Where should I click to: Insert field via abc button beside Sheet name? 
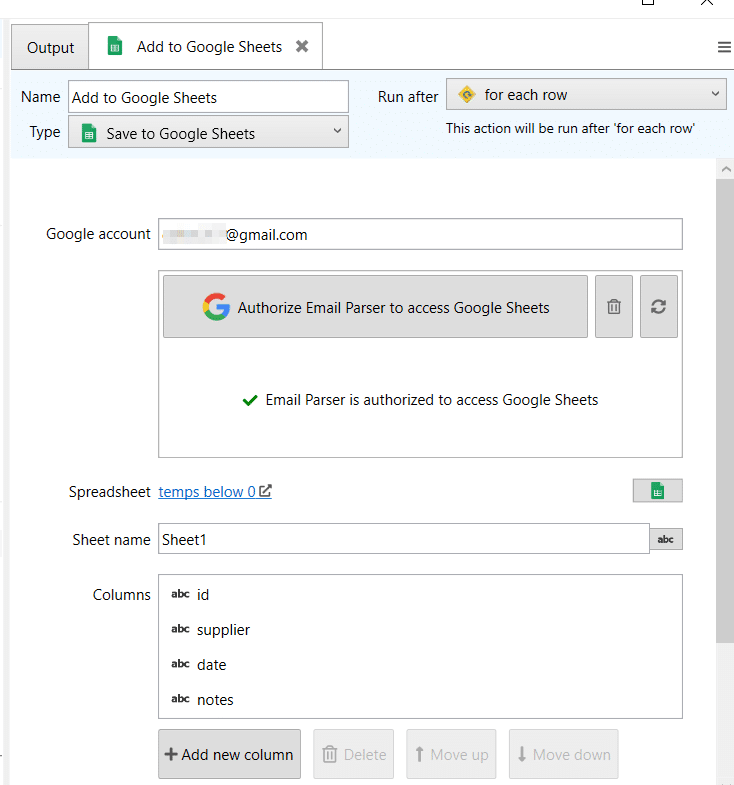[665, 539]
